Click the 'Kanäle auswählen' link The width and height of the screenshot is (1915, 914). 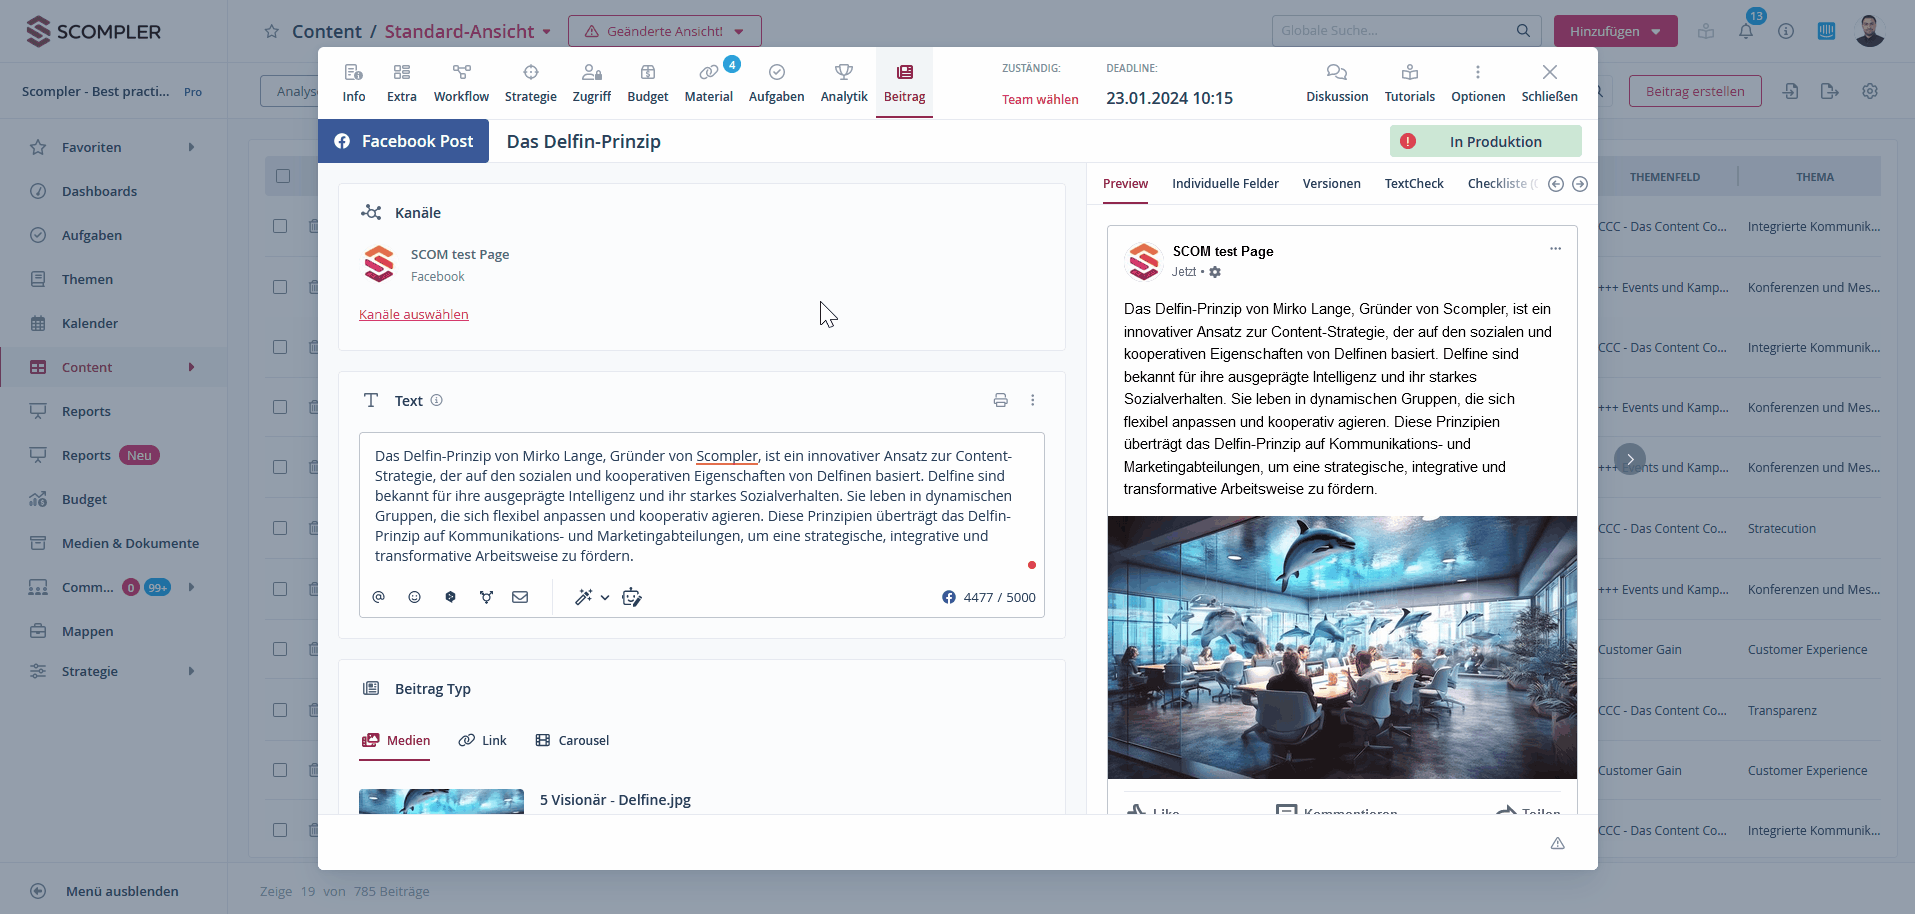click(413, 315)
